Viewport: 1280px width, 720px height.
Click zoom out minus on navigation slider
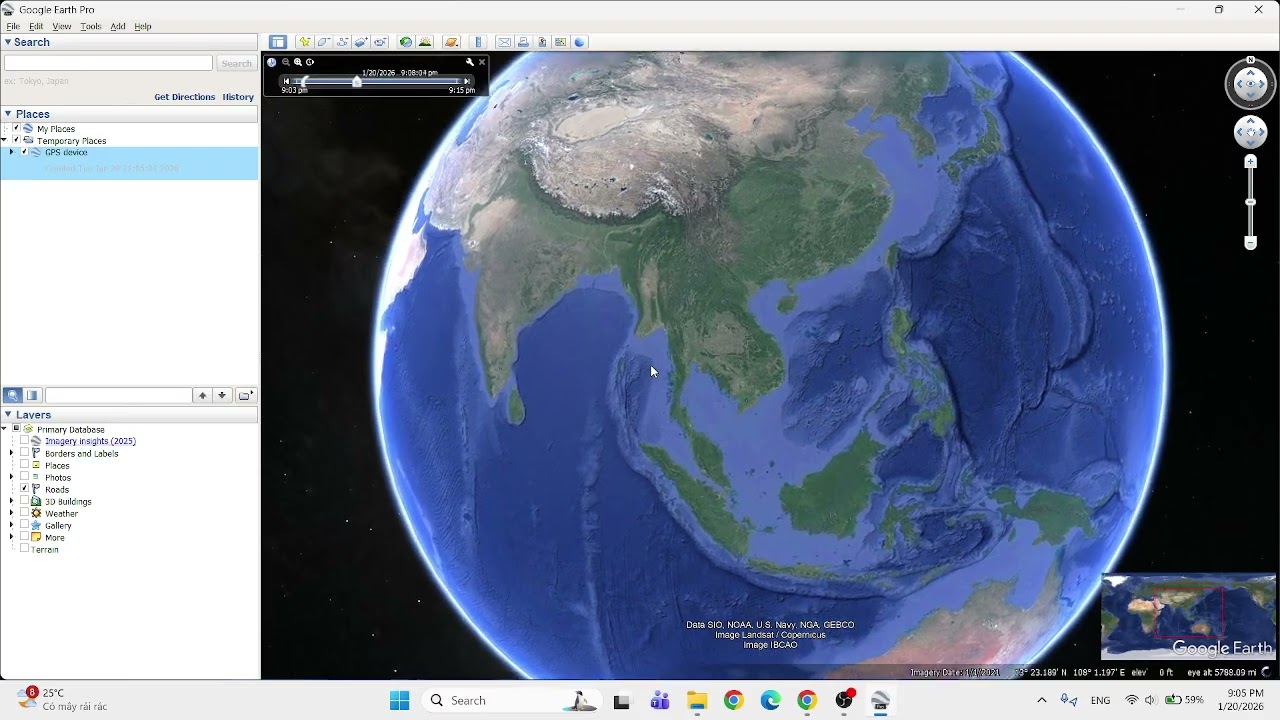(x=1250, y=243)
